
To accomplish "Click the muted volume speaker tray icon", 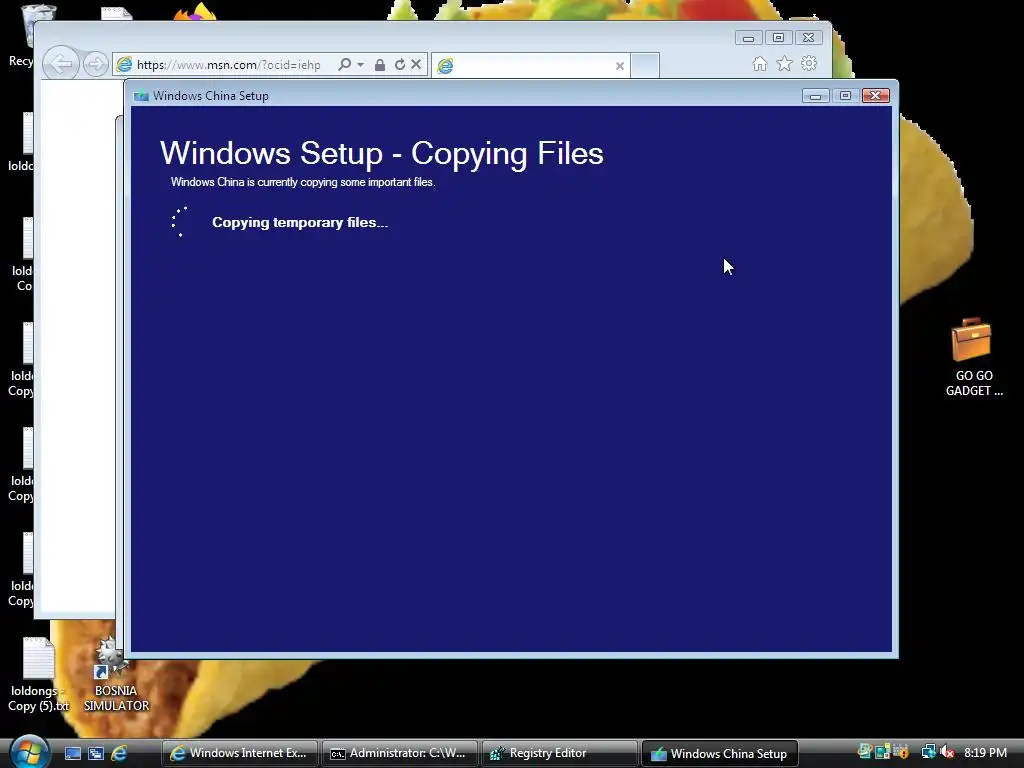I will 947,752.
